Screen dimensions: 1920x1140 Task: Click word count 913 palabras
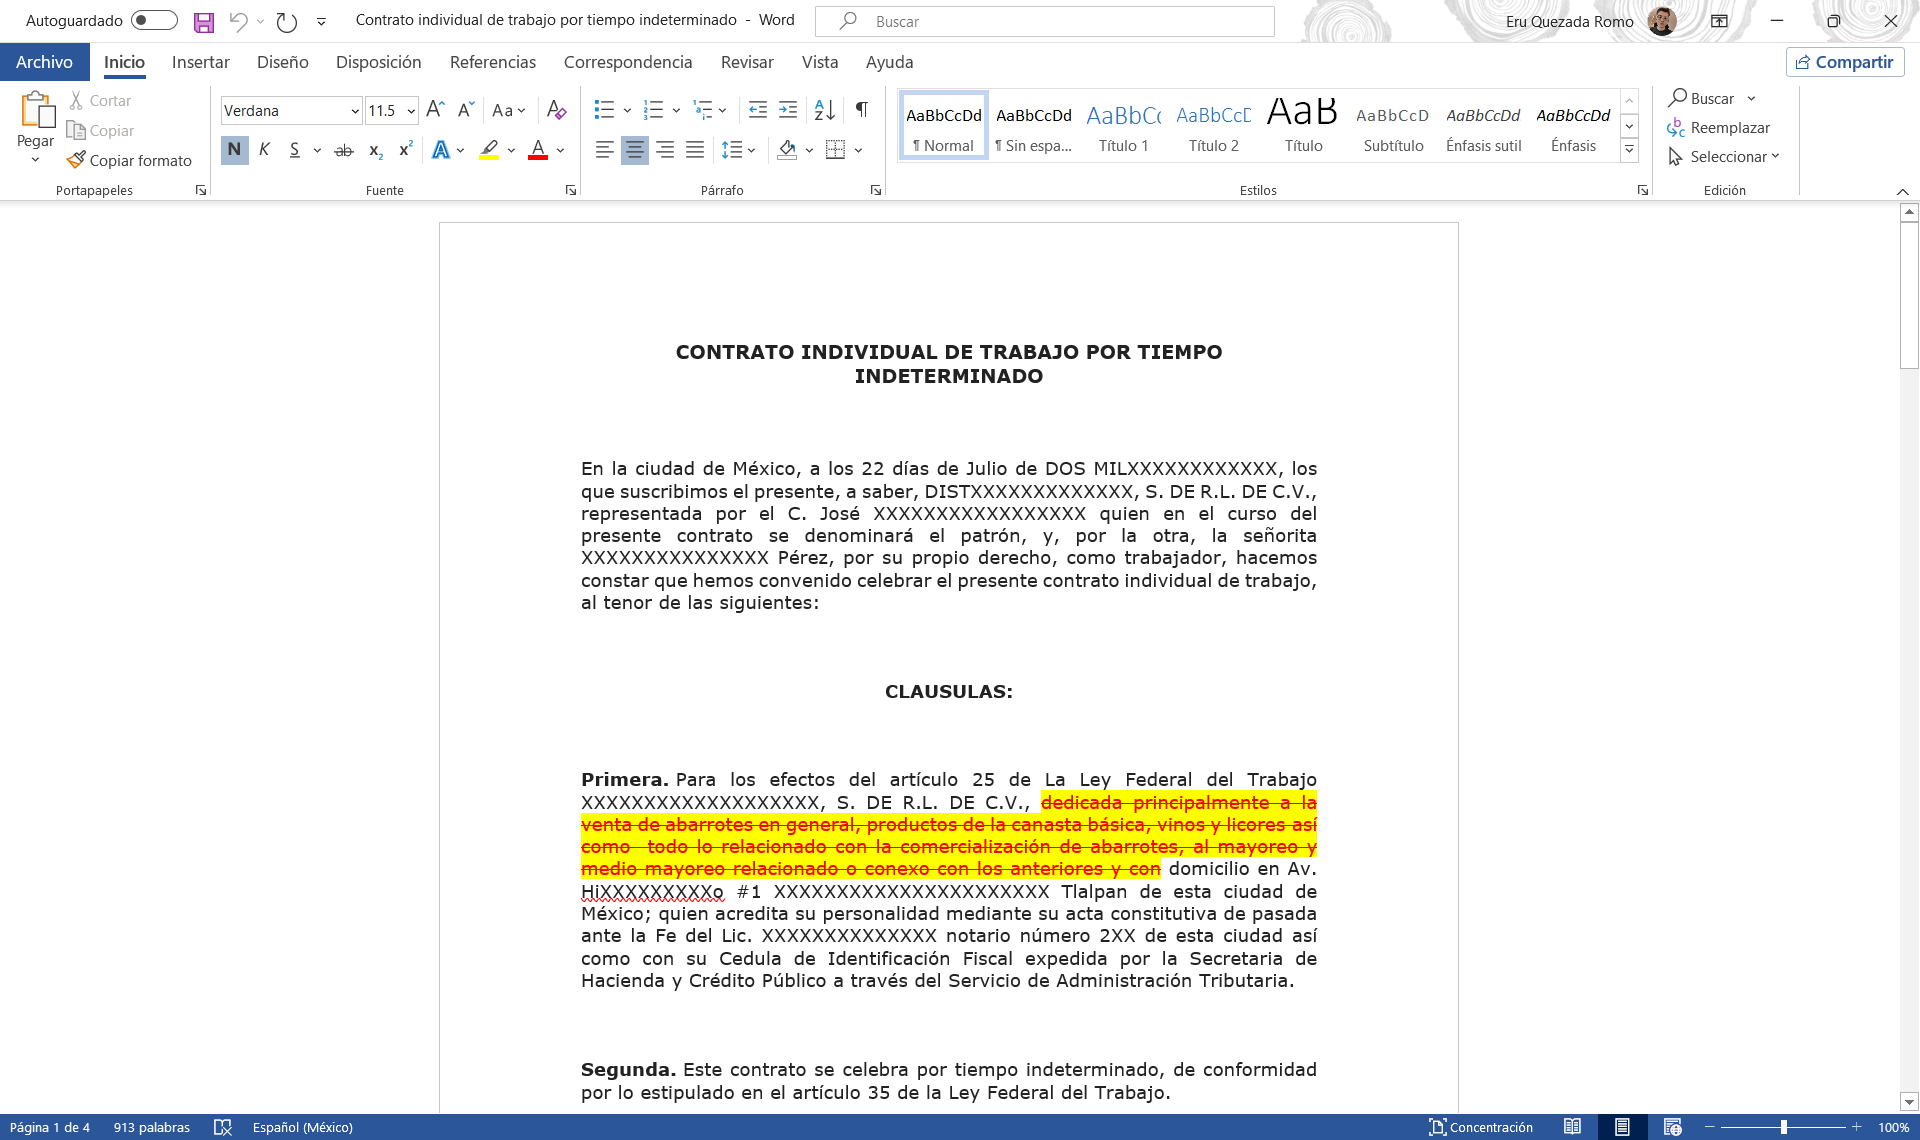[151, 1127]
